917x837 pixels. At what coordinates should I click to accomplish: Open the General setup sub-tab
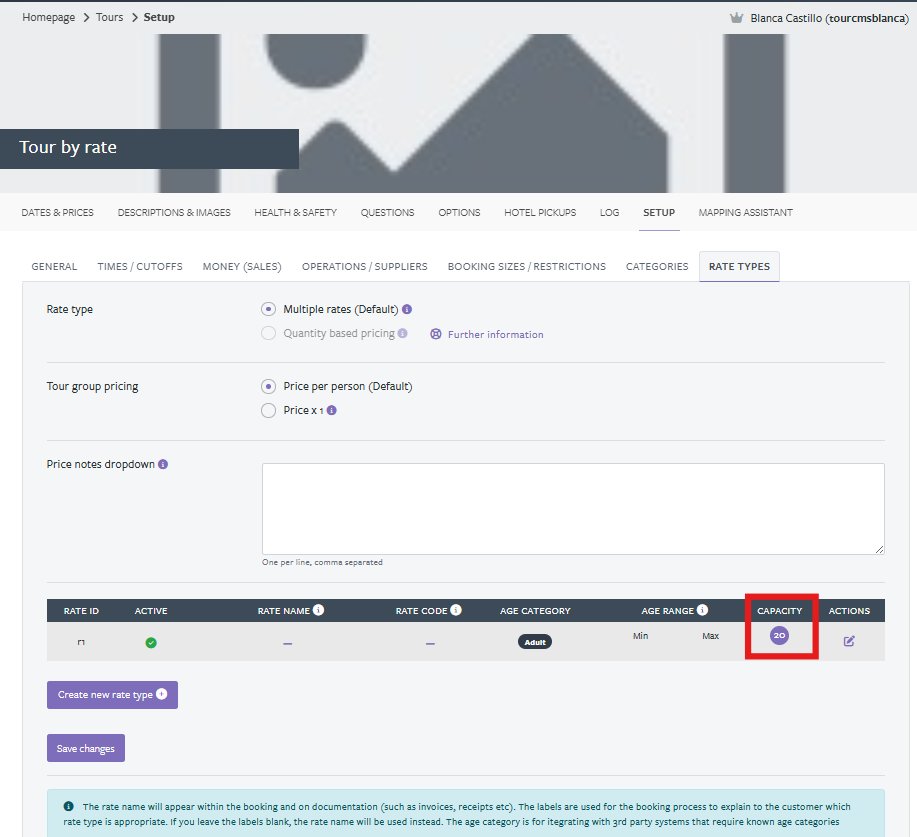pyautogui.click(x=54, y=266)
